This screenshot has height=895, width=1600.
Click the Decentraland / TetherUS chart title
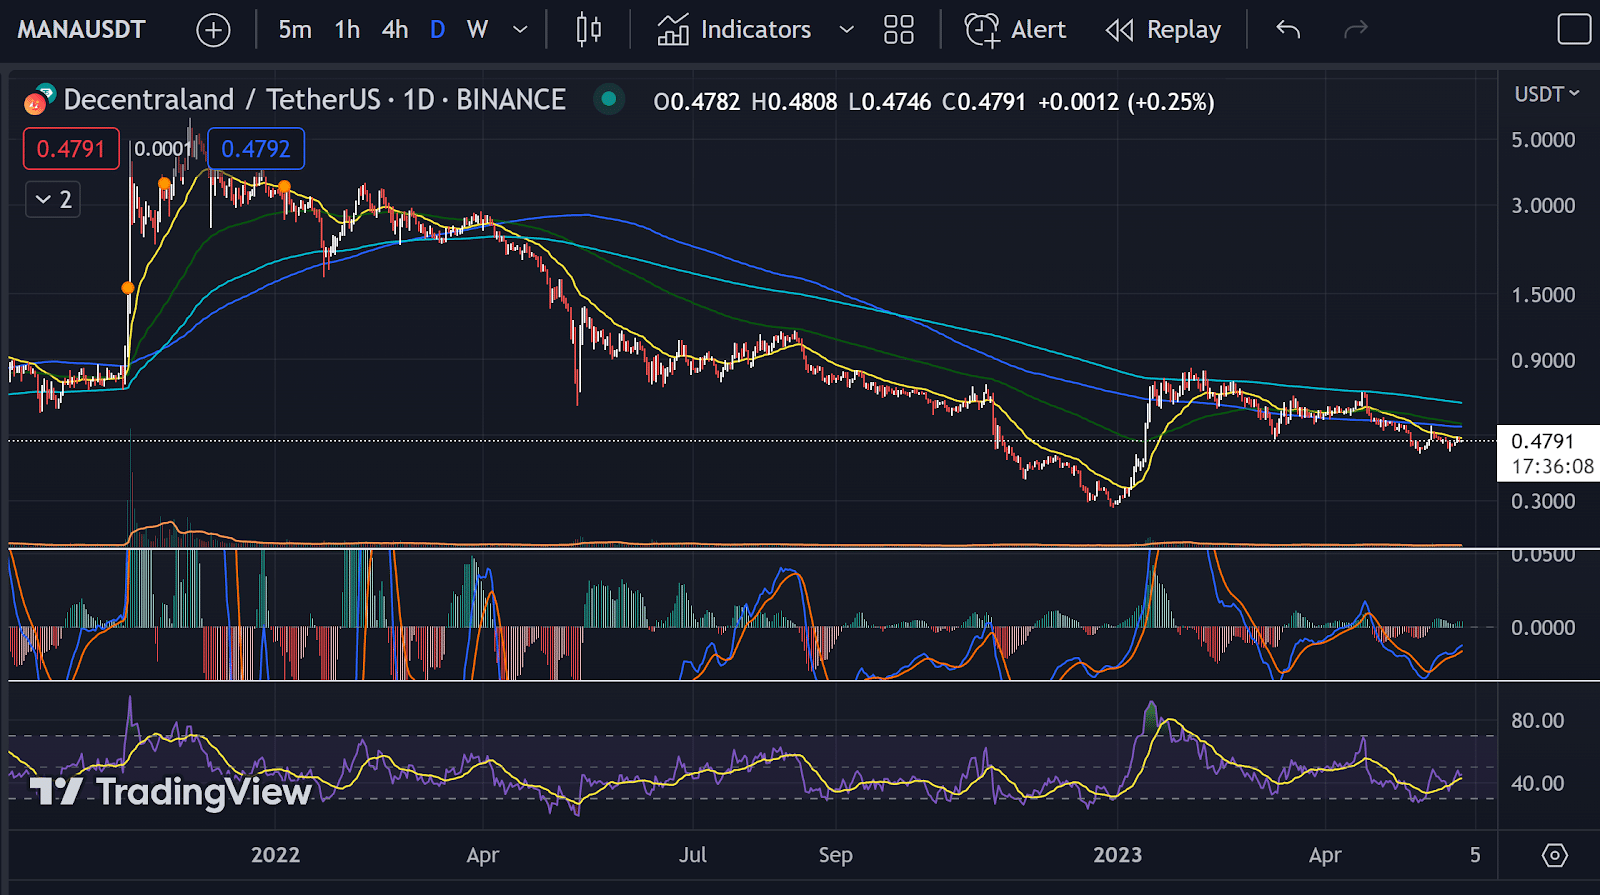coord(314,100)
